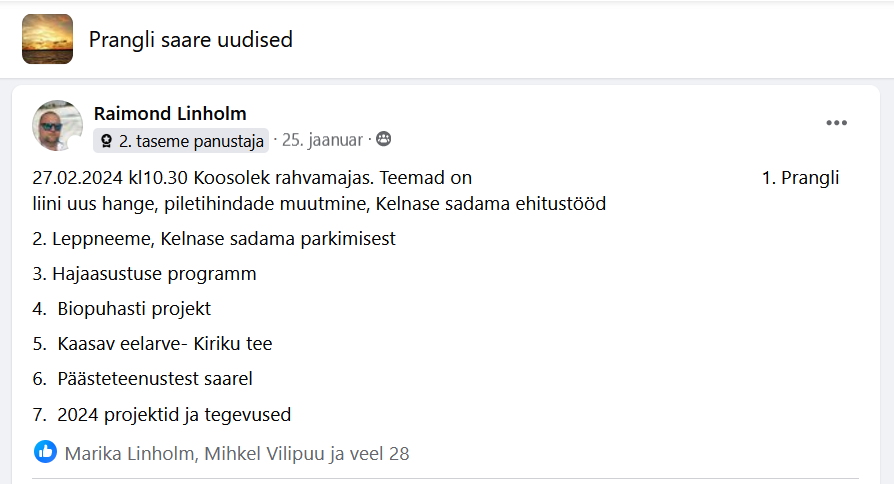Click the '2. taseme panustaja' contributor badge
Image resolution: width=894 pixels, height=484 pixels.
(x=181, y=141)
